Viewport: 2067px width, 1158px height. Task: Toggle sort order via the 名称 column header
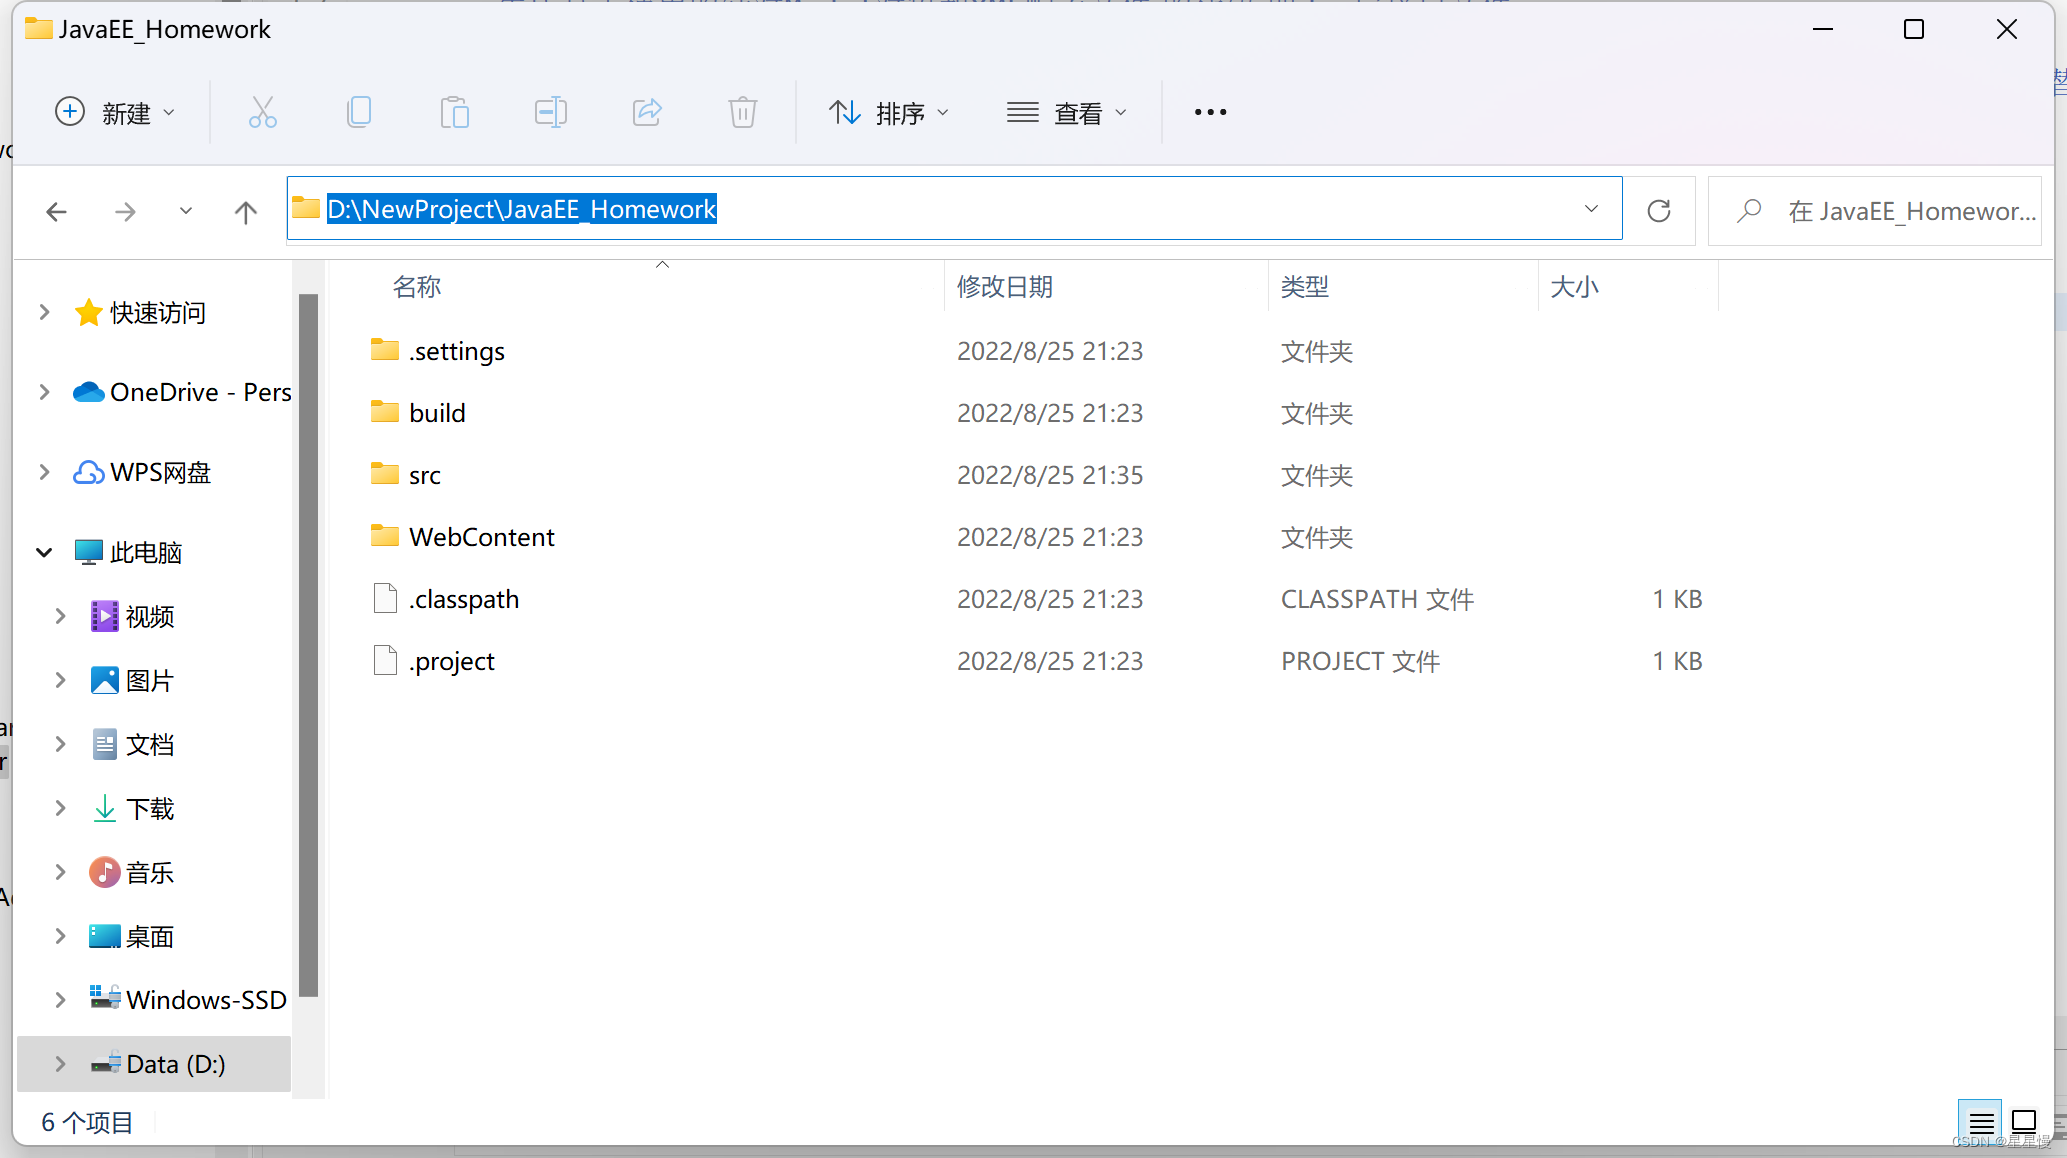(417, 287)
